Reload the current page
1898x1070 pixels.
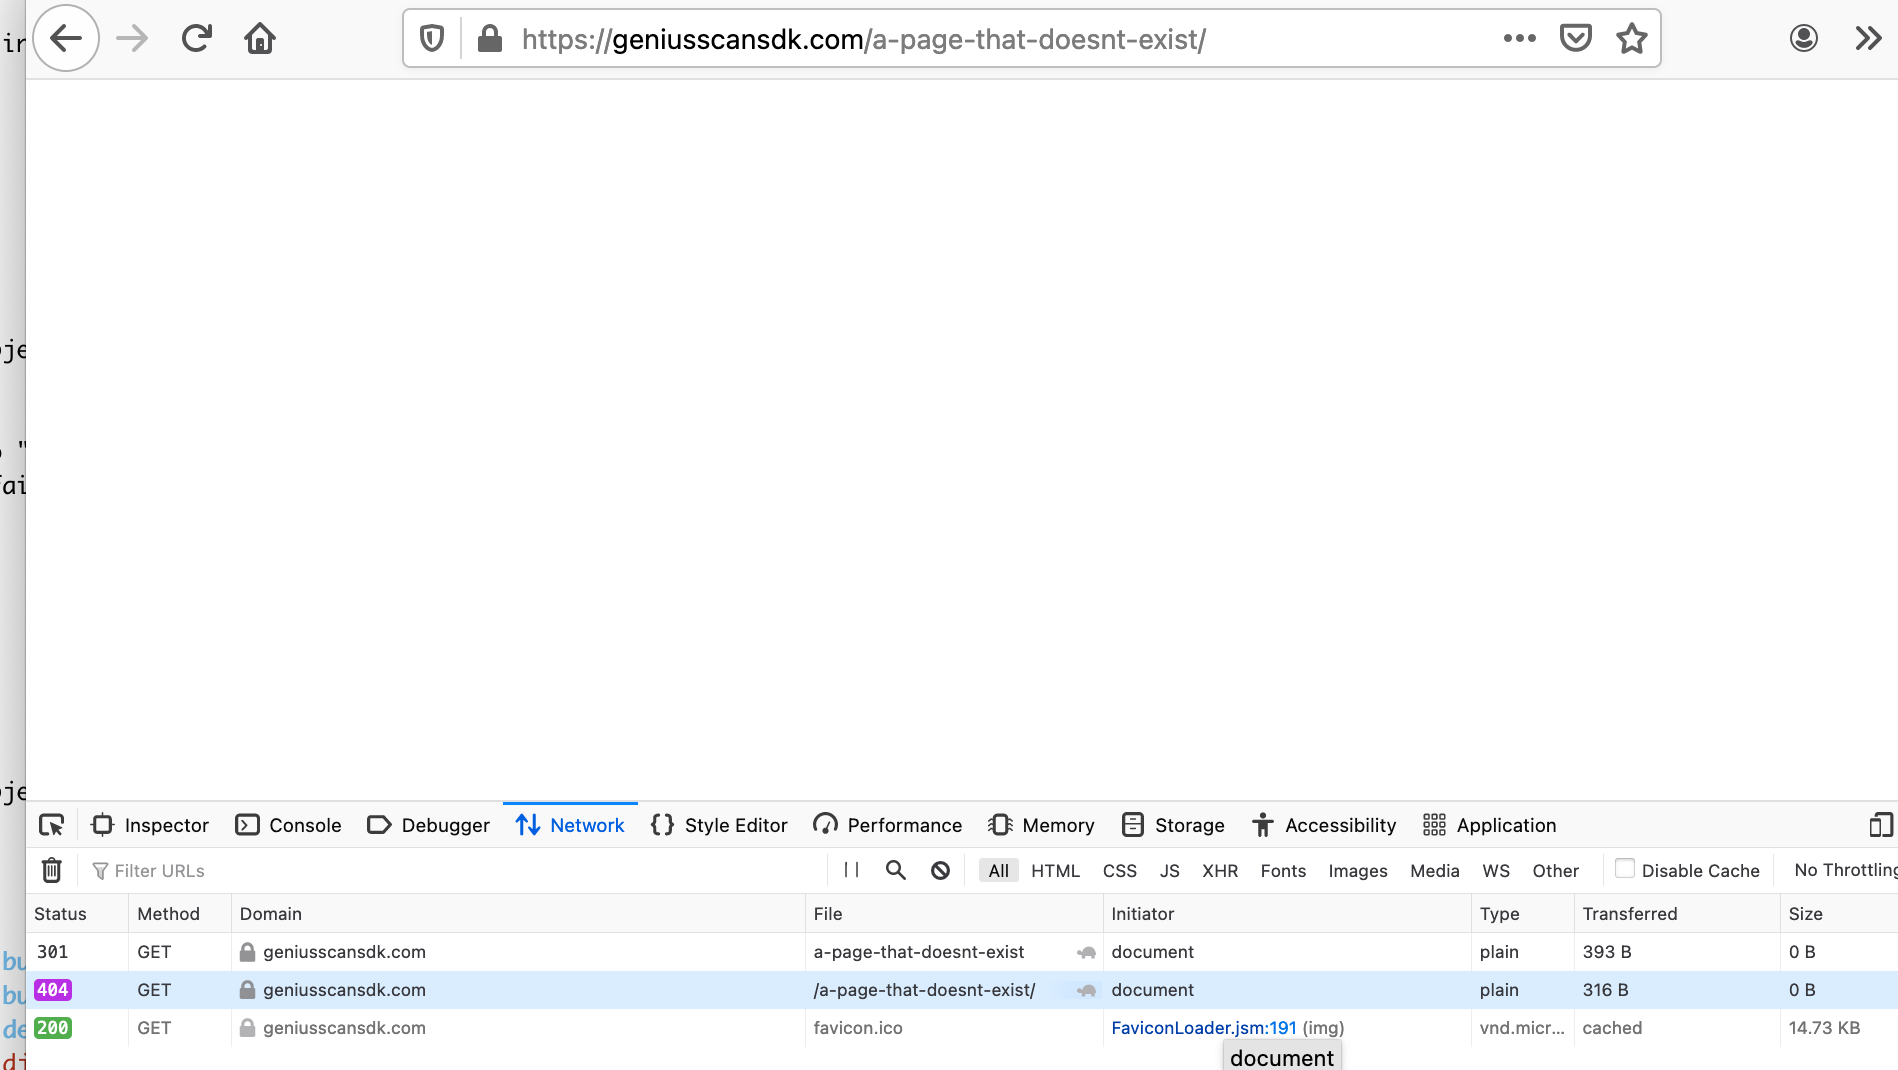(x=196, y=39)
